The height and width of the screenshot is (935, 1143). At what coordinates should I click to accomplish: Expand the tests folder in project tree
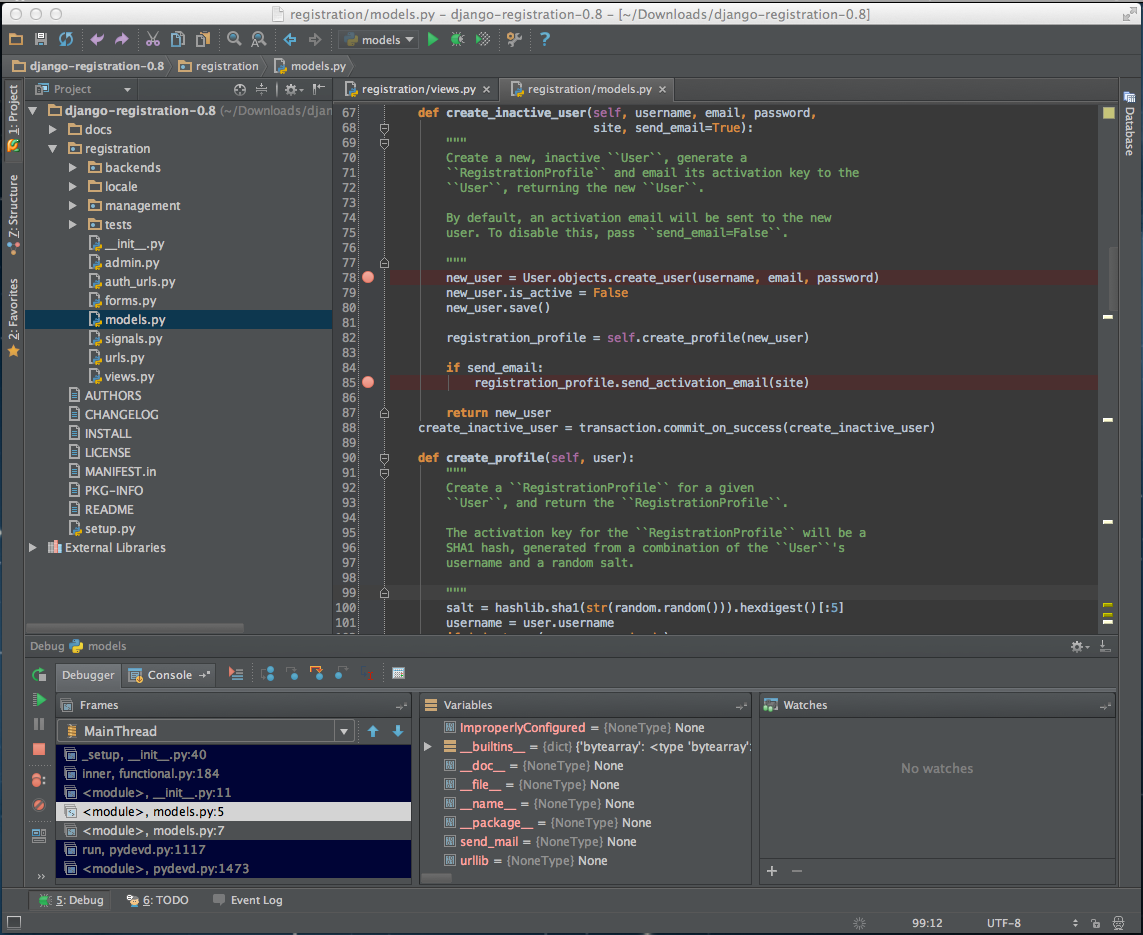(70, 224)
